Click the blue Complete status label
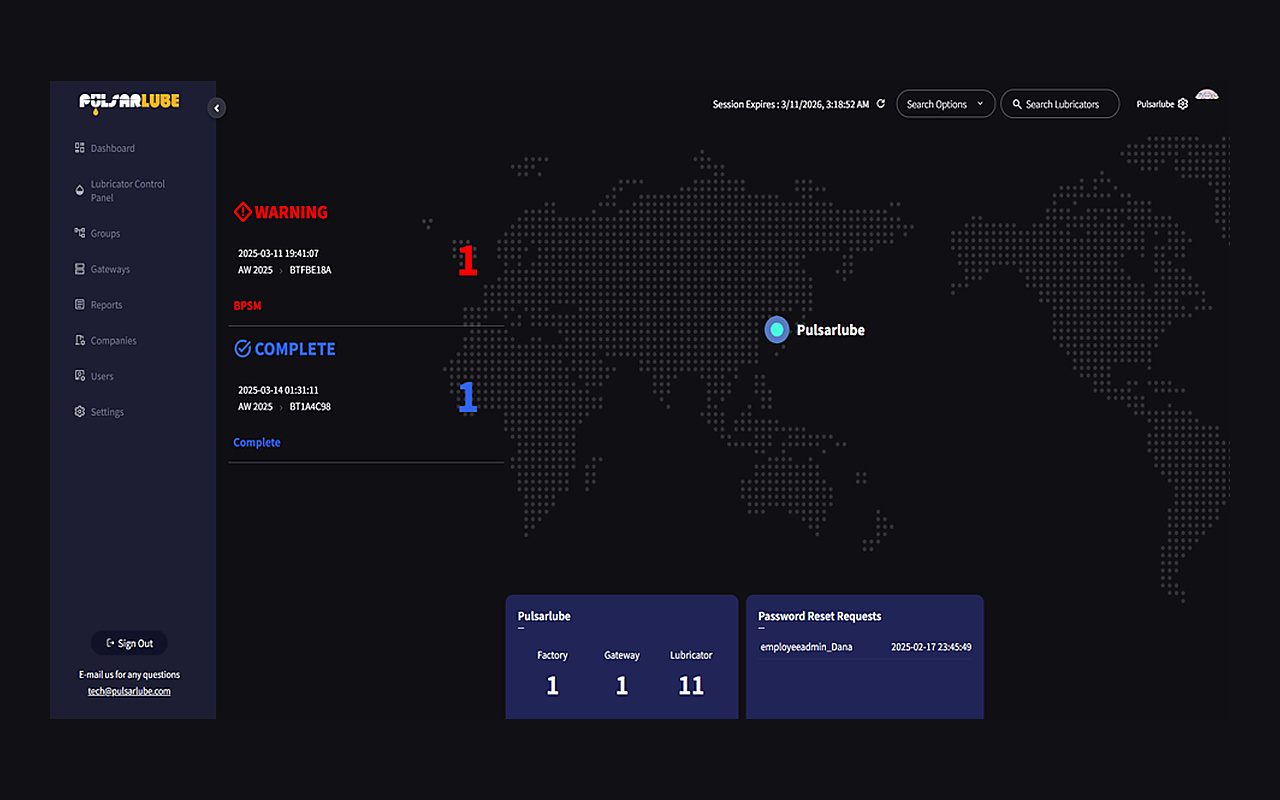1280x800 pixels. (x=257, y=442)
